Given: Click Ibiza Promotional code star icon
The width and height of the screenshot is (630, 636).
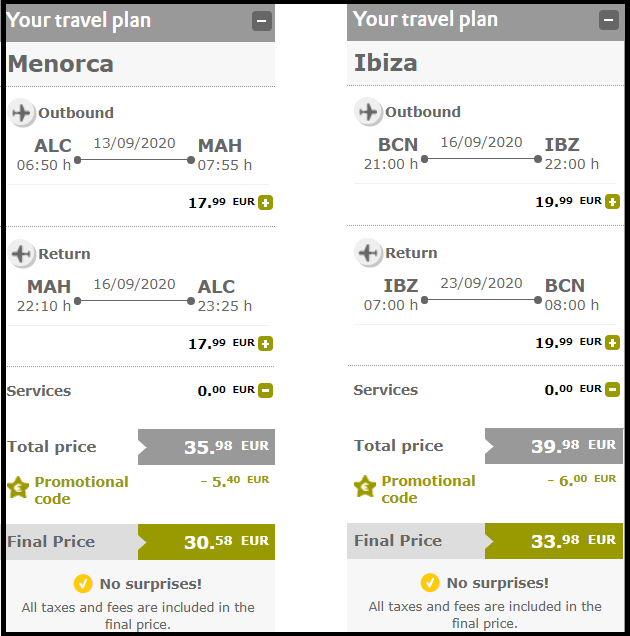Looking at the screenshot, I should coord(365,486).
